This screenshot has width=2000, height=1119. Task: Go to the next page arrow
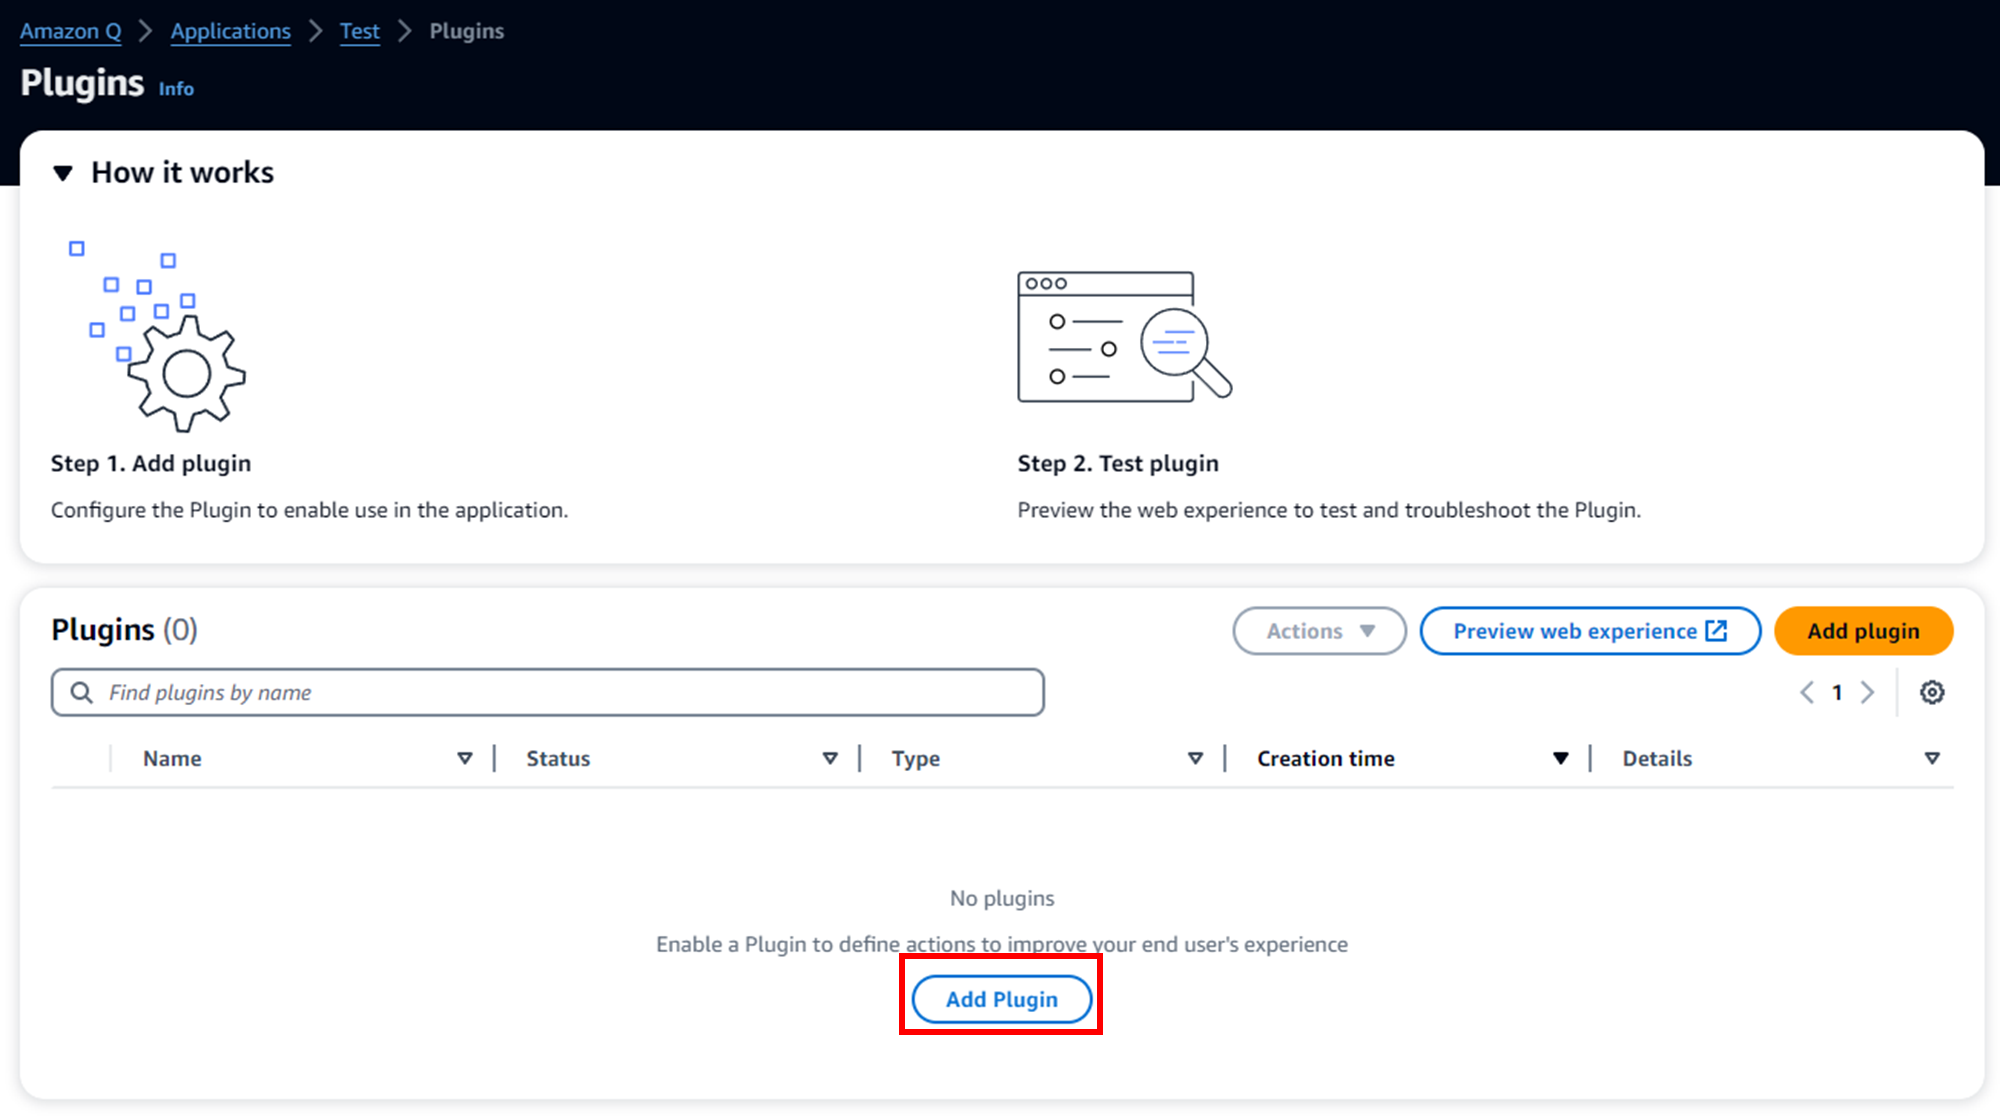pyautogui.click(x=1867, y=692)
